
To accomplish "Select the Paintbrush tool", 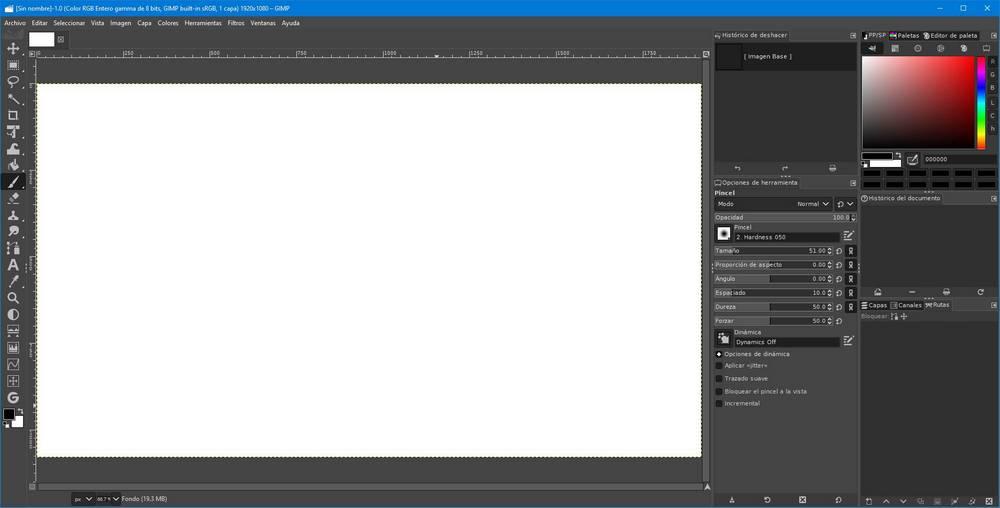I will (13, 182).
